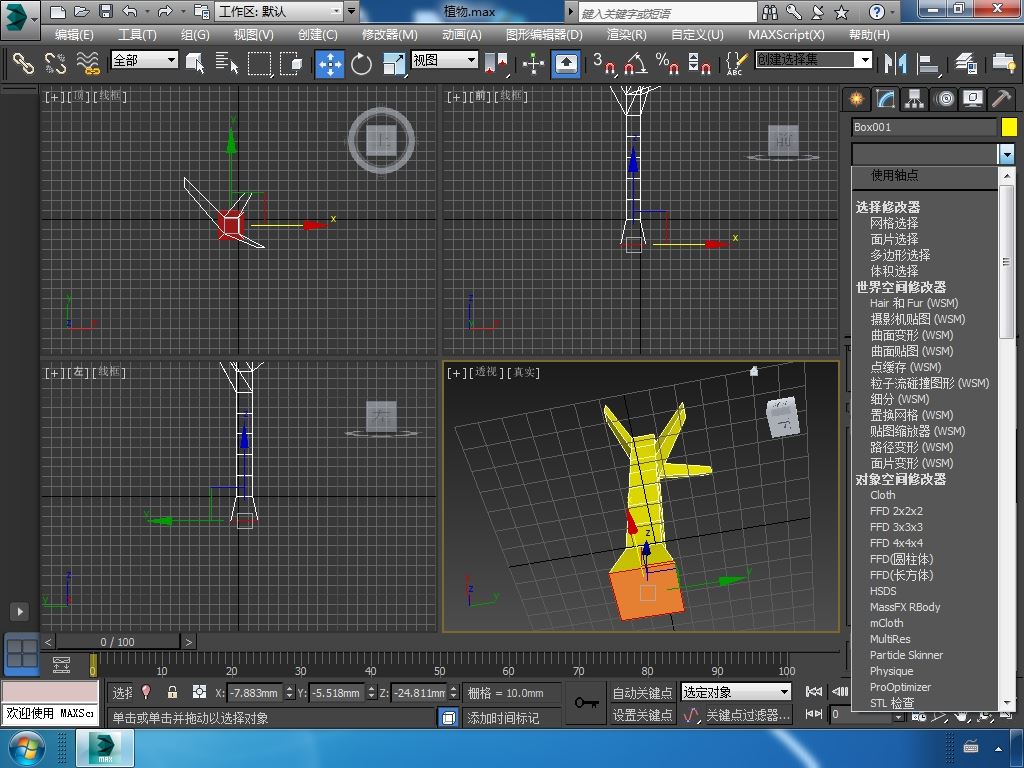Screen dimensions: 1024x768
Task: Expand the search field's left arrow
Action: (x=571, y=12)
